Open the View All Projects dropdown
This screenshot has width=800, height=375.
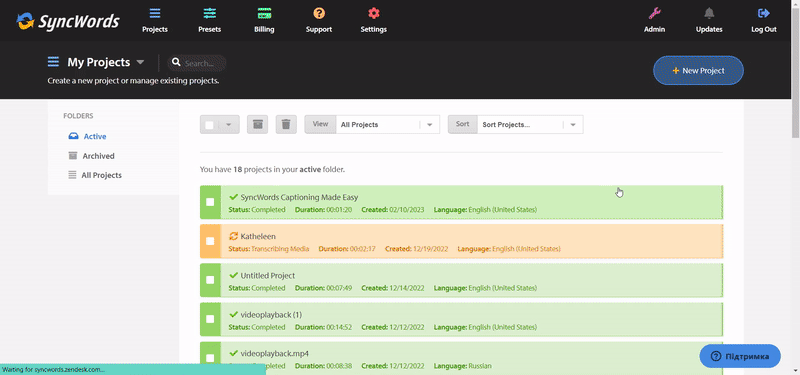pos(388,124)
